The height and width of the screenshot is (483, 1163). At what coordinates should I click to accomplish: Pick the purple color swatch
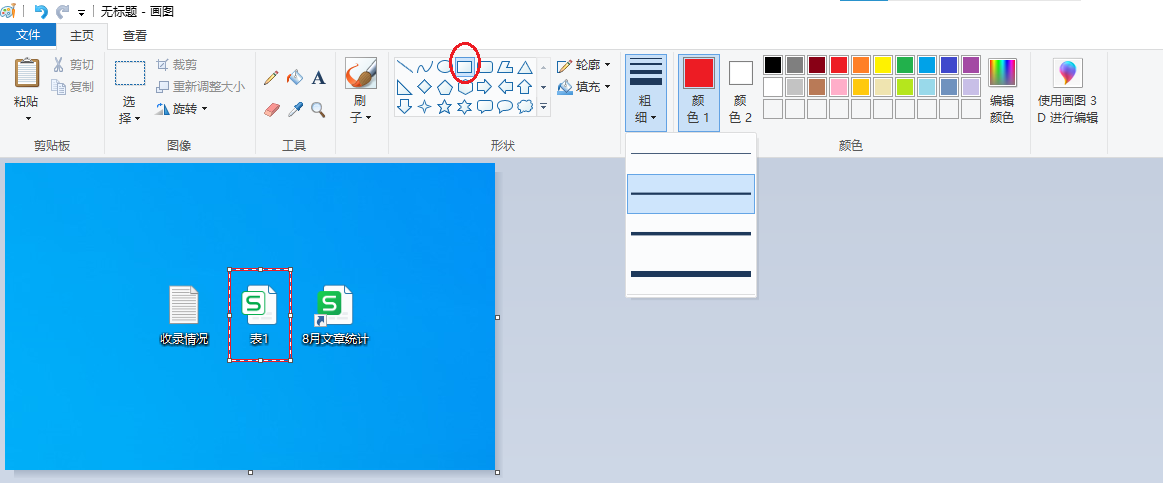click(x=971, y=65)
